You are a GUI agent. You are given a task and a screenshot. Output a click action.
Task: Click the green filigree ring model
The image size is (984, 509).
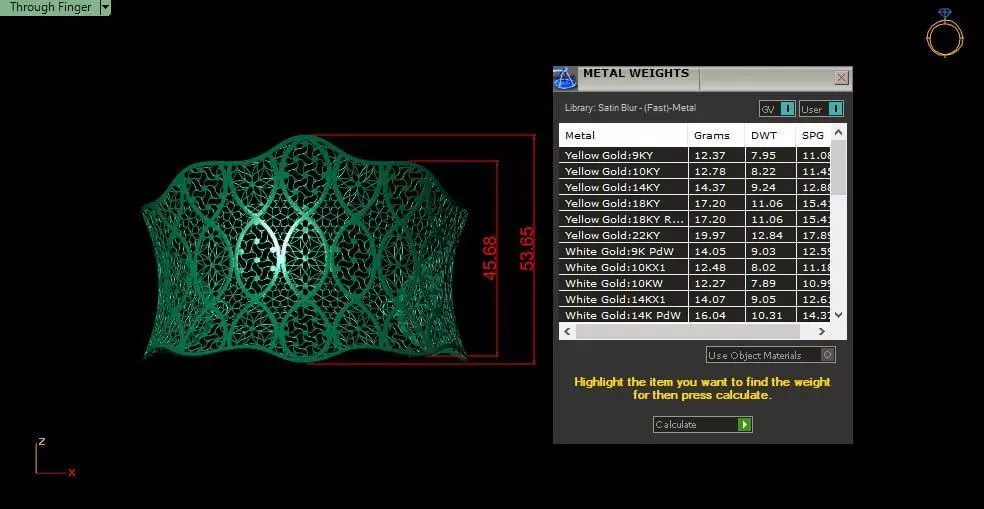pos(305,249)
